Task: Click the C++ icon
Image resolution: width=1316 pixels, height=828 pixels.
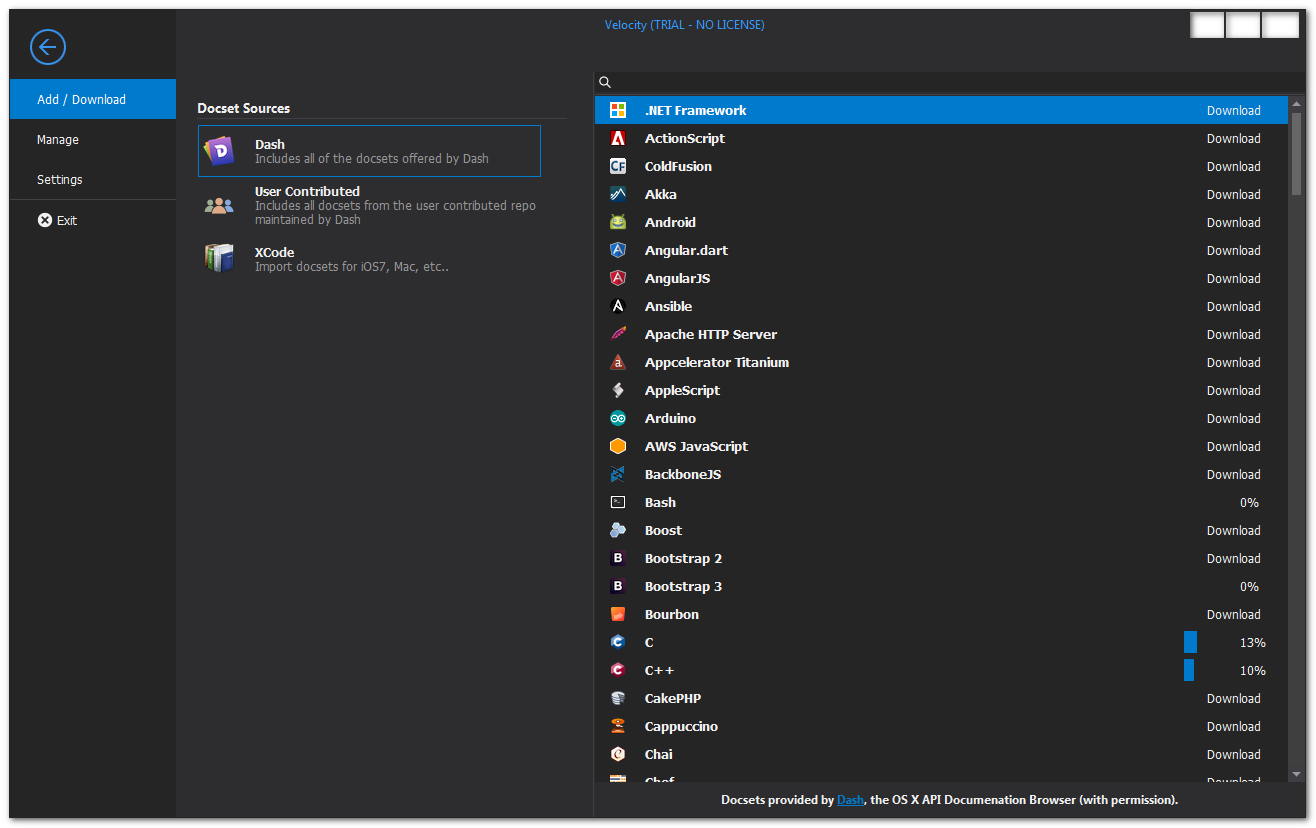Action: click(x=618, y=670)
